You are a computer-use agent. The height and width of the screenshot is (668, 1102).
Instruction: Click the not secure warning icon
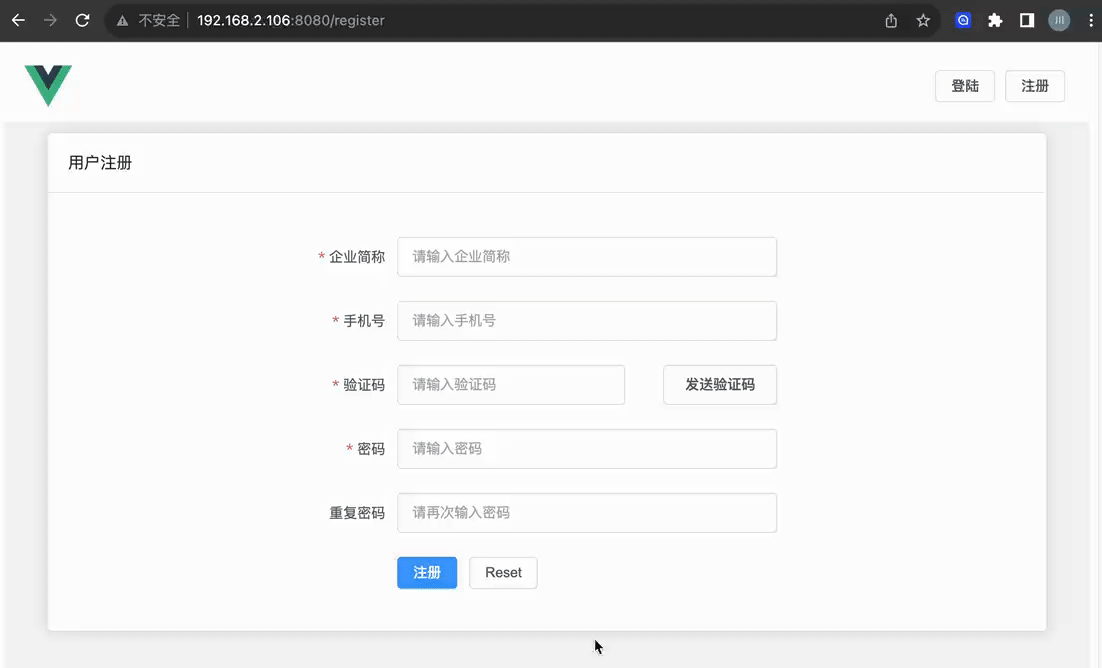point(122,20)
